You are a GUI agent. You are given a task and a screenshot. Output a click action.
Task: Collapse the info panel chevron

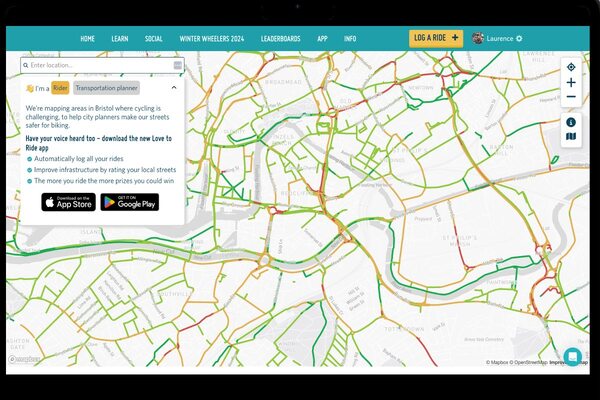(174, 88)
